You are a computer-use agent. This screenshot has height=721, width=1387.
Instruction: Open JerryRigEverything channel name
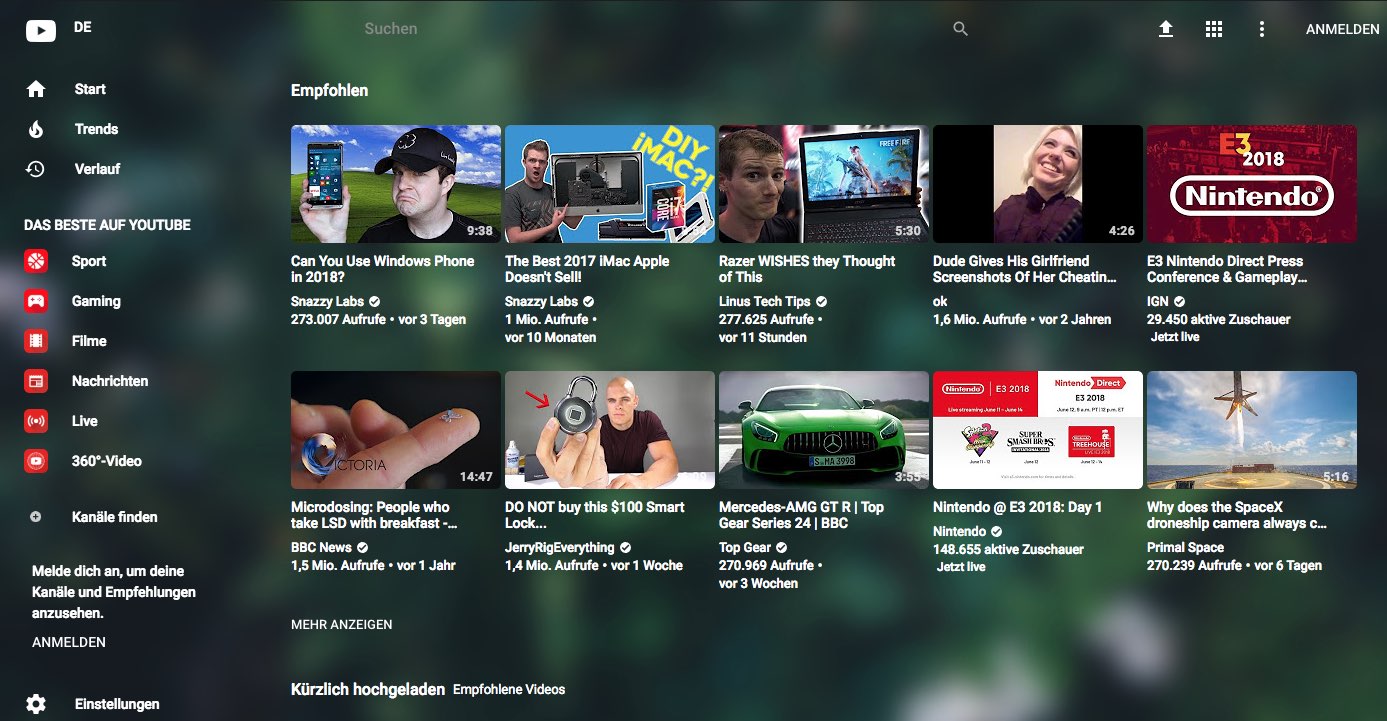click(560, 547)
